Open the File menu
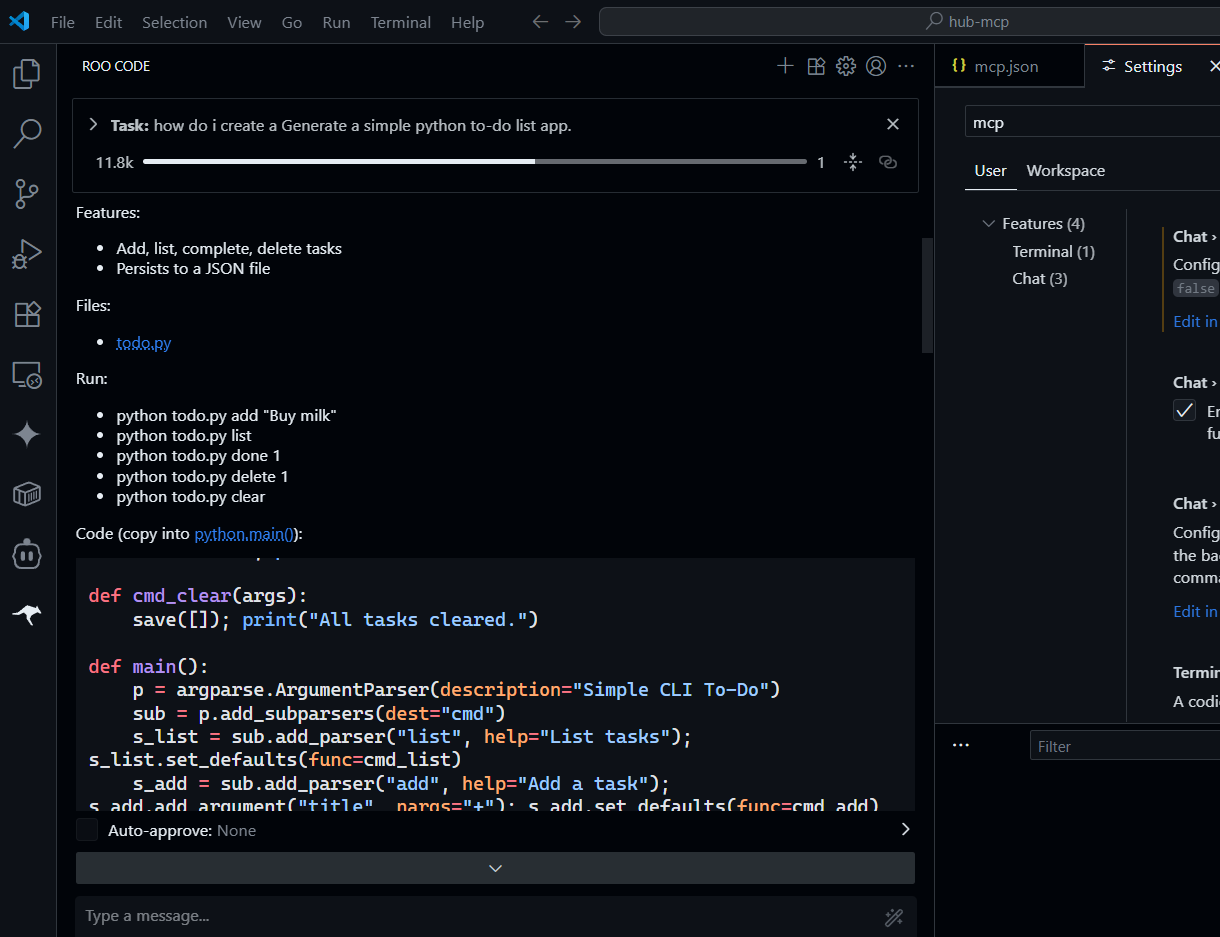This screenshot has width=1220, height=937. tap(62, 22)
